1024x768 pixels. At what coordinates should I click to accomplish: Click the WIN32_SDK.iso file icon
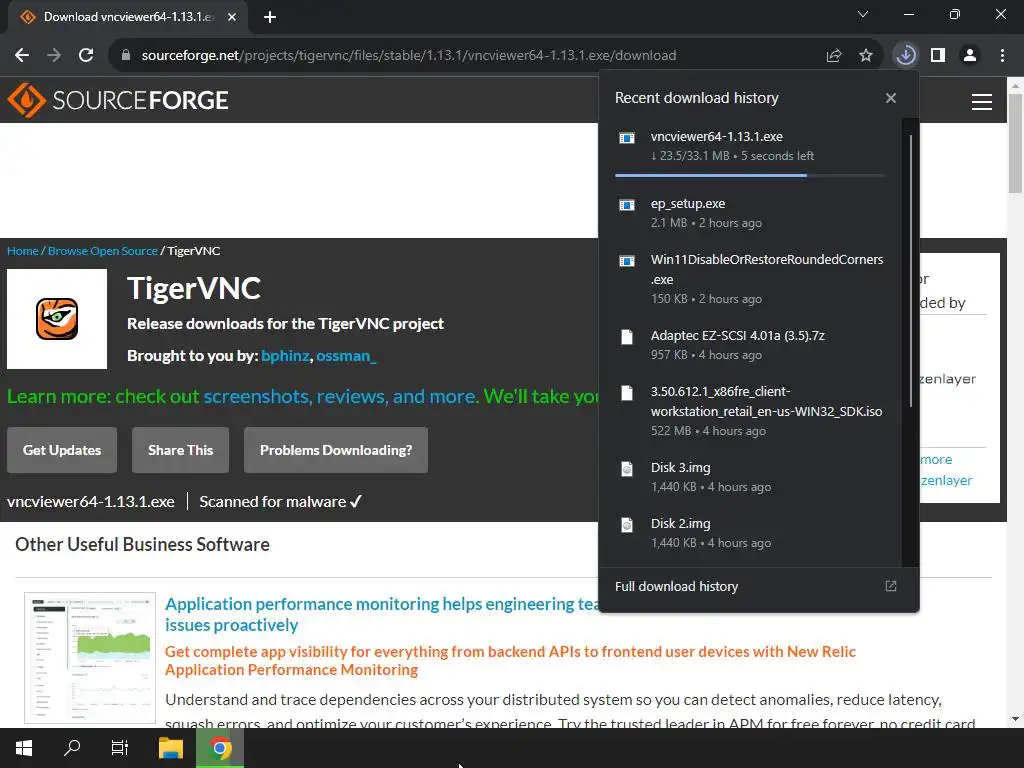[x=627, y=393]
